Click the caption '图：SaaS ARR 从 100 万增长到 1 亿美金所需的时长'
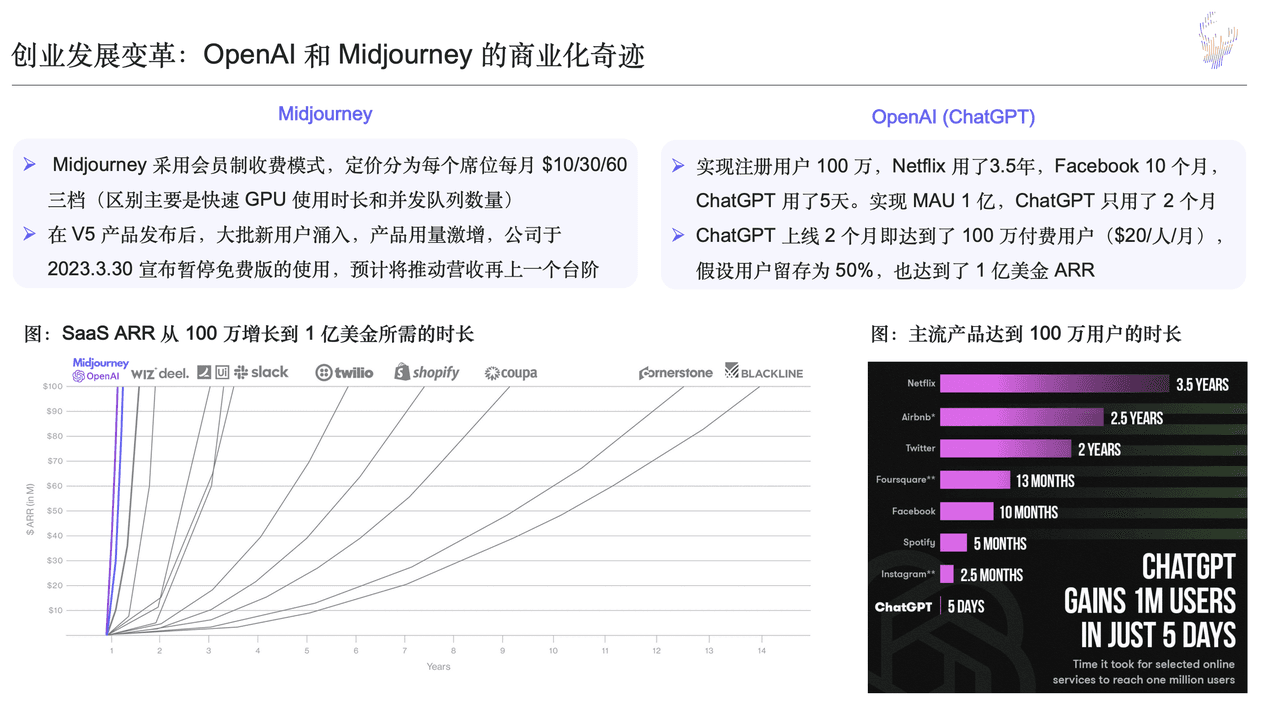 (x=249, y=334)
